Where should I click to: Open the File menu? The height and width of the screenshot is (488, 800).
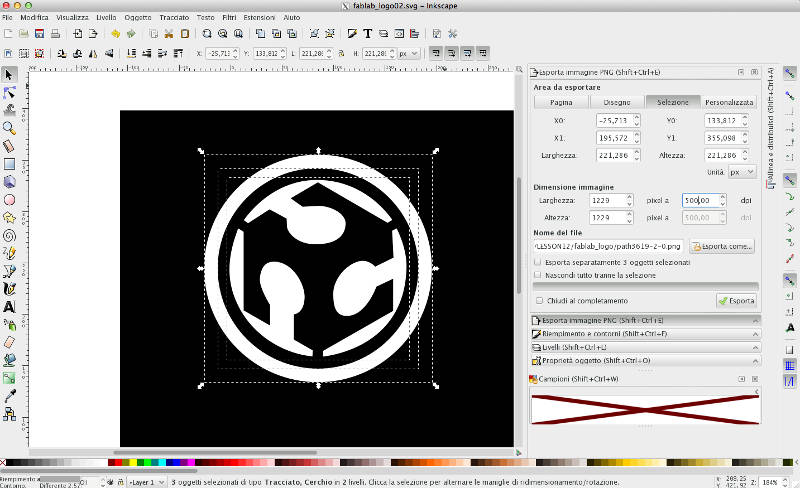(x=7, y=17)
